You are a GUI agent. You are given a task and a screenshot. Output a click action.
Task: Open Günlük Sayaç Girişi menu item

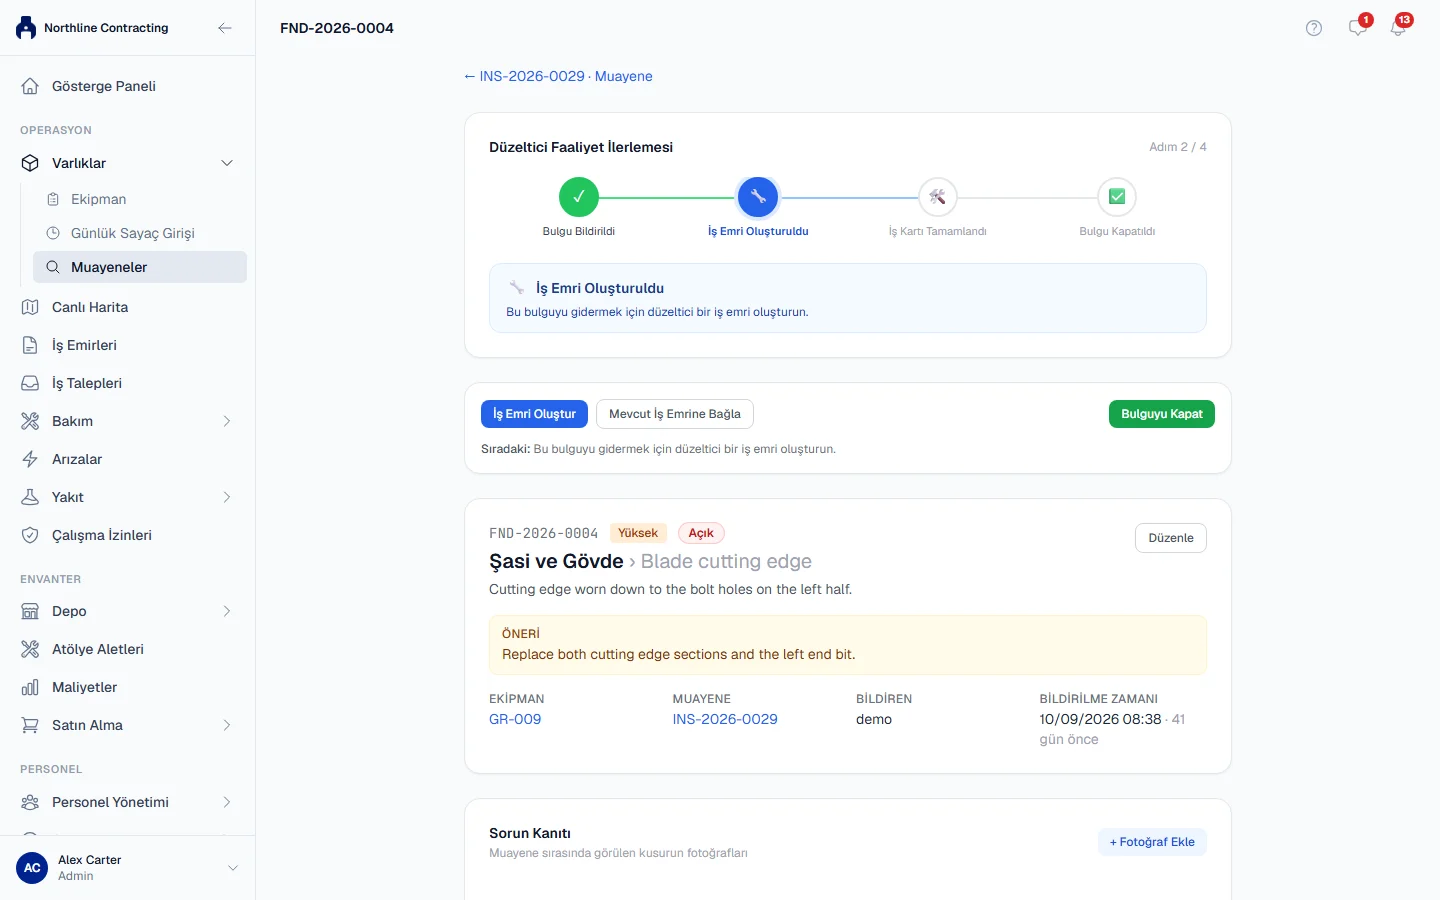(x=140, y=233)
